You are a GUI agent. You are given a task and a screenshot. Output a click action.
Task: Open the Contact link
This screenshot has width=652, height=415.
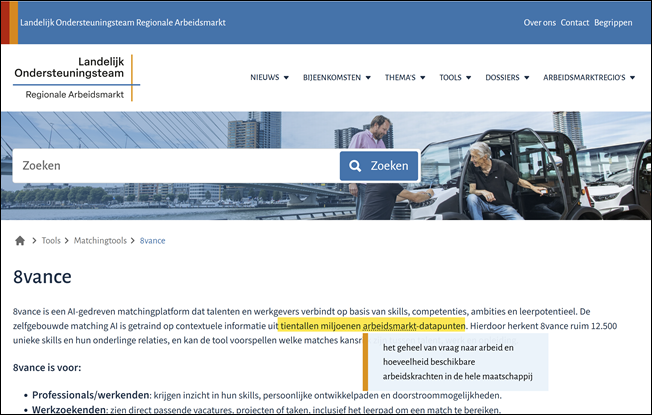click(x=575, y=23)
